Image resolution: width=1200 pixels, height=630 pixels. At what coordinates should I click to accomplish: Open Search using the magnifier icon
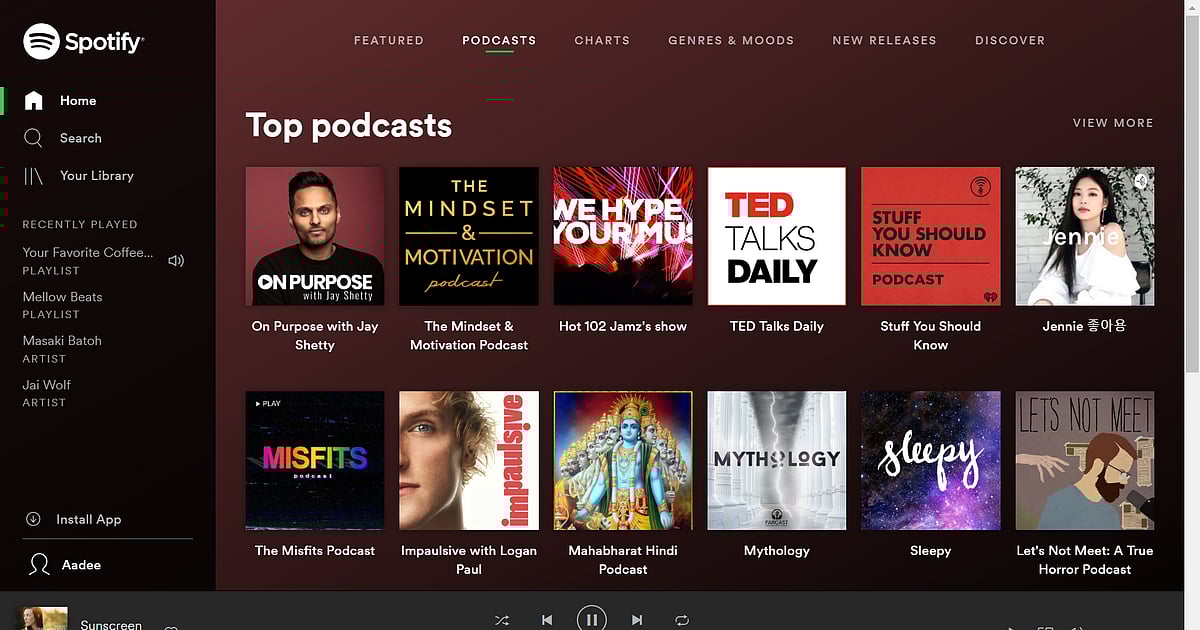click(x=34, y=138)
